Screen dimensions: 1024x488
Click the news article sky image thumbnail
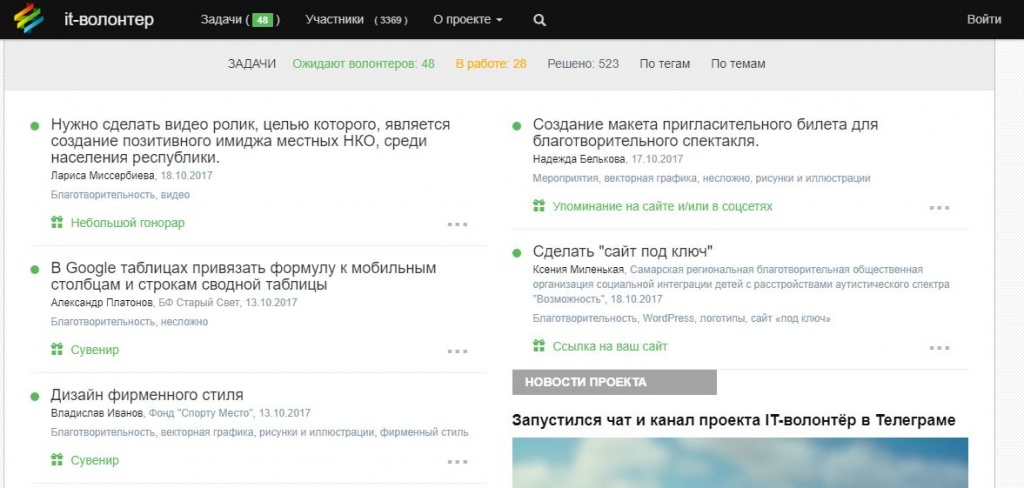pos(740,463)
